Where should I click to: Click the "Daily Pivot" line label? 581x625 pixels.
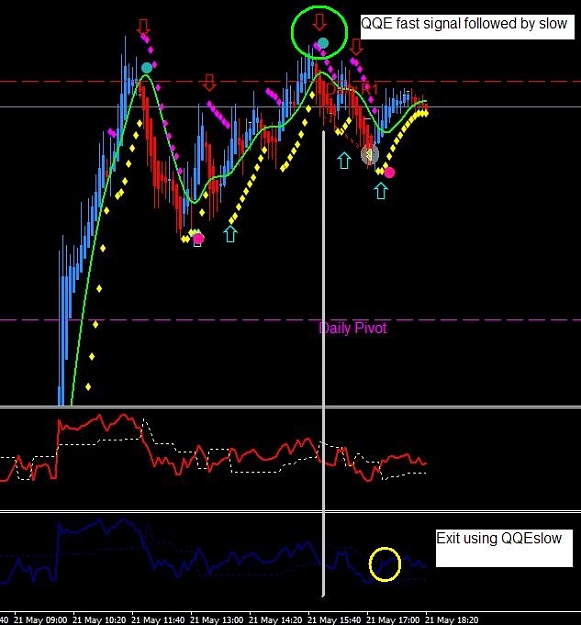(353, 328)
